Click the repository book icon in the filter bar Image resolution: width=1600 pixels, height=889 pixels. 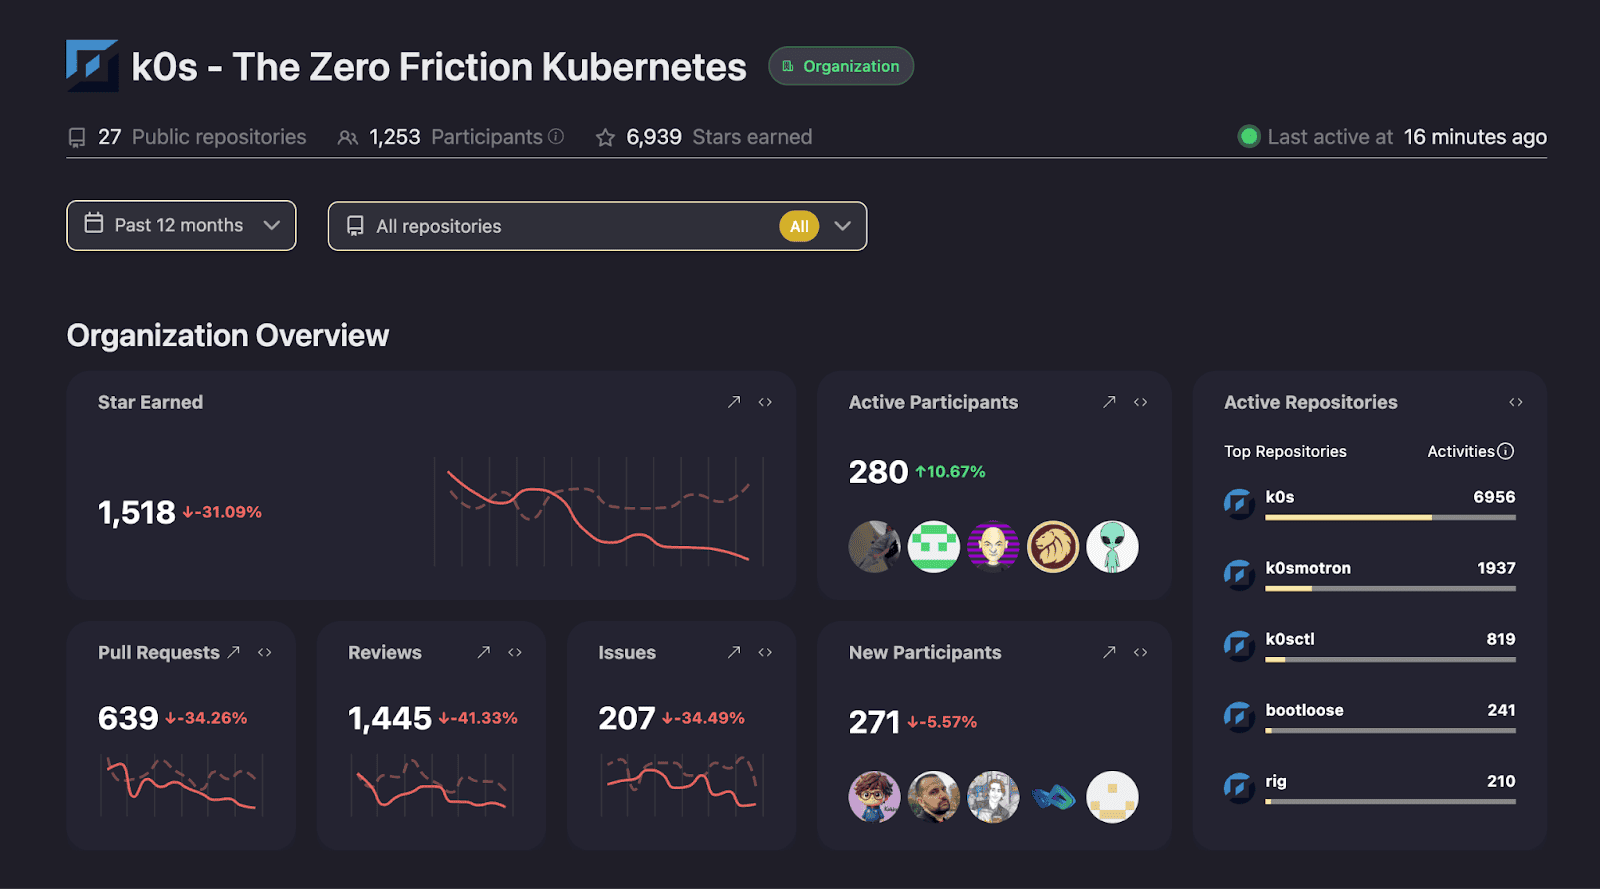[x=355, y=226]
